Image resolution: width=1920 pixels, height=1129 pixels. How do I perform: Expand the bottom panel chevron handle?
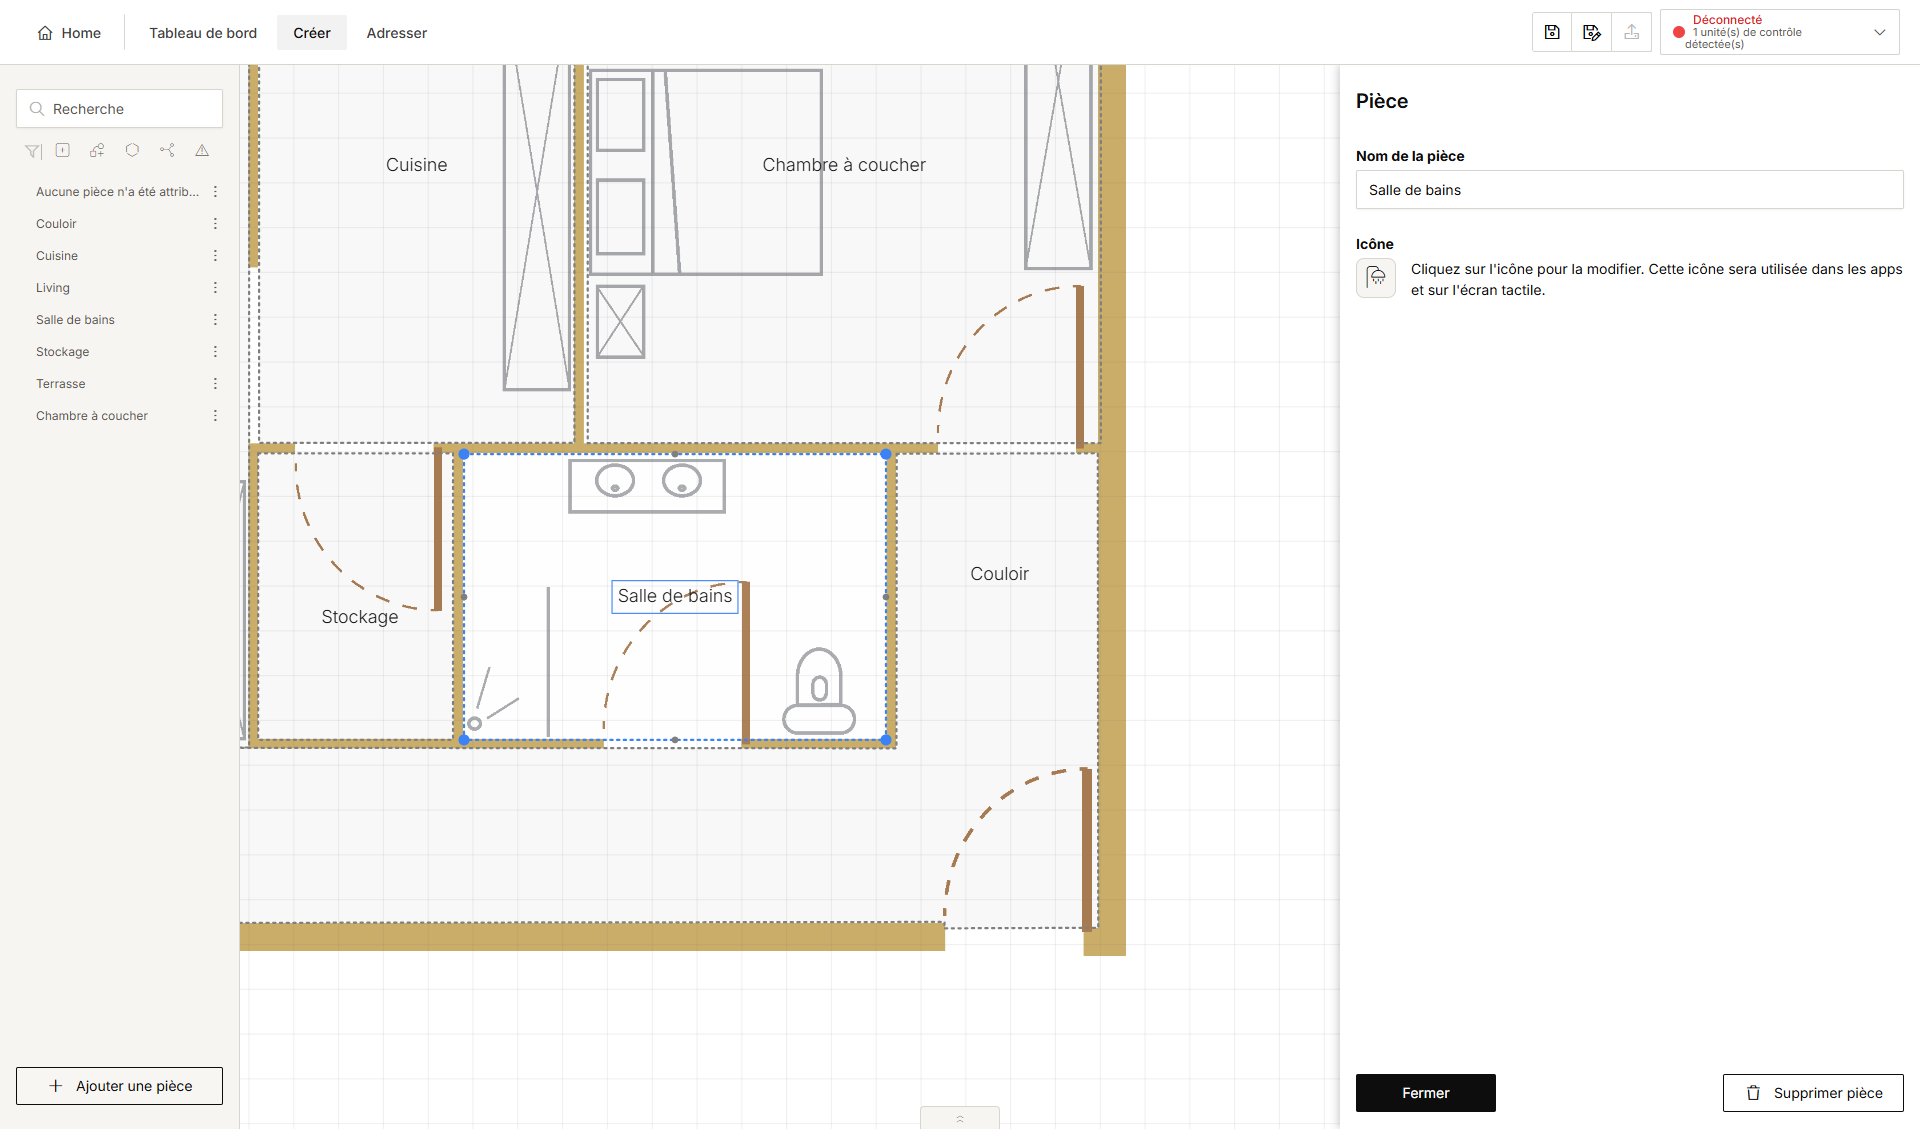[x=960, y=1118]
